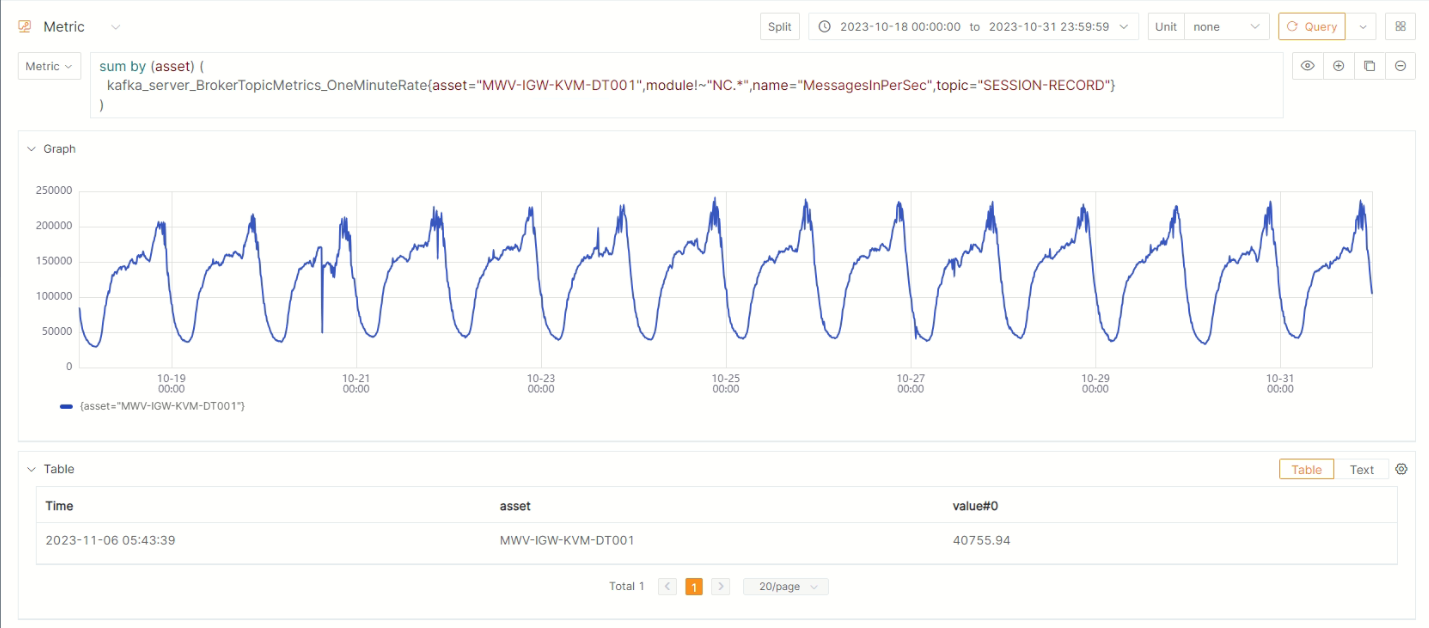Collapse the Graph panel
The image size is (1429, 628).
pyautogui.click(x=31, y=149)
